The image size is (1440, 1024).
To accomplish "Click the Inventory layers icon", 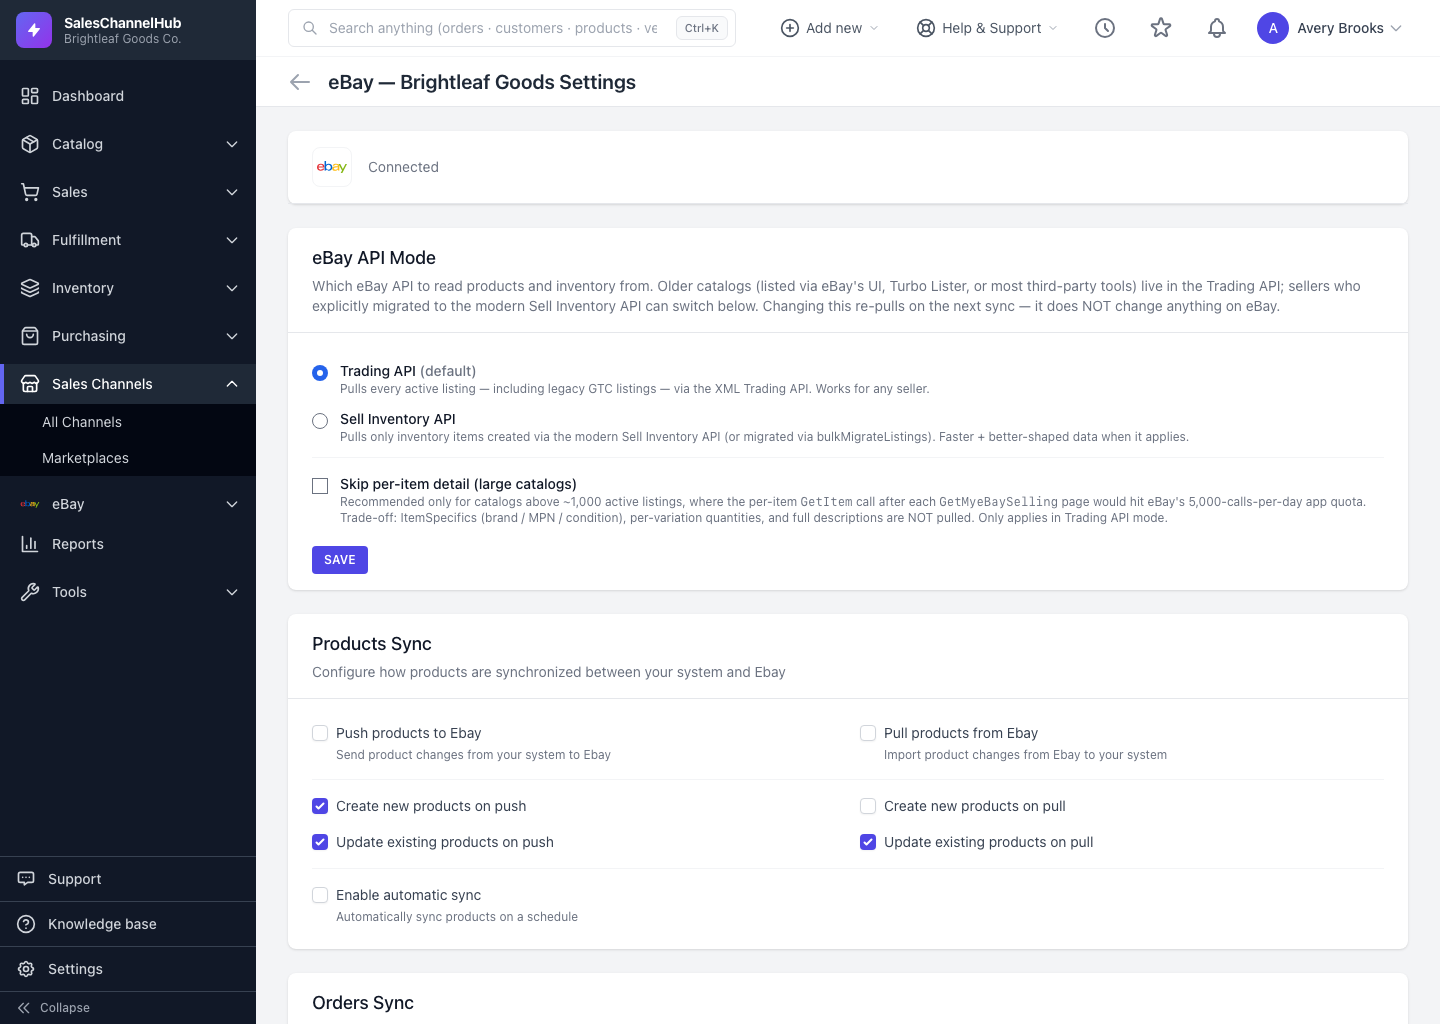I will point(30,288).
